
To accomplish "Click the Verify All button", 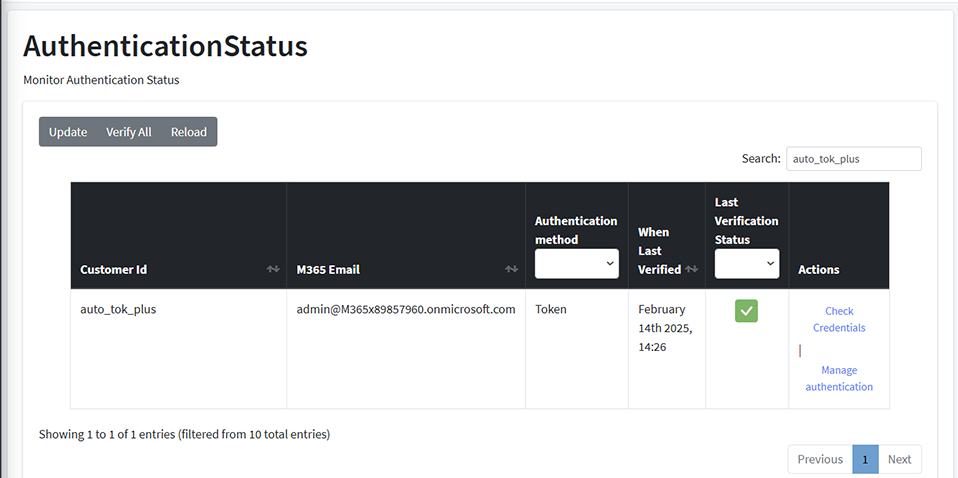I will click(129, 132).
